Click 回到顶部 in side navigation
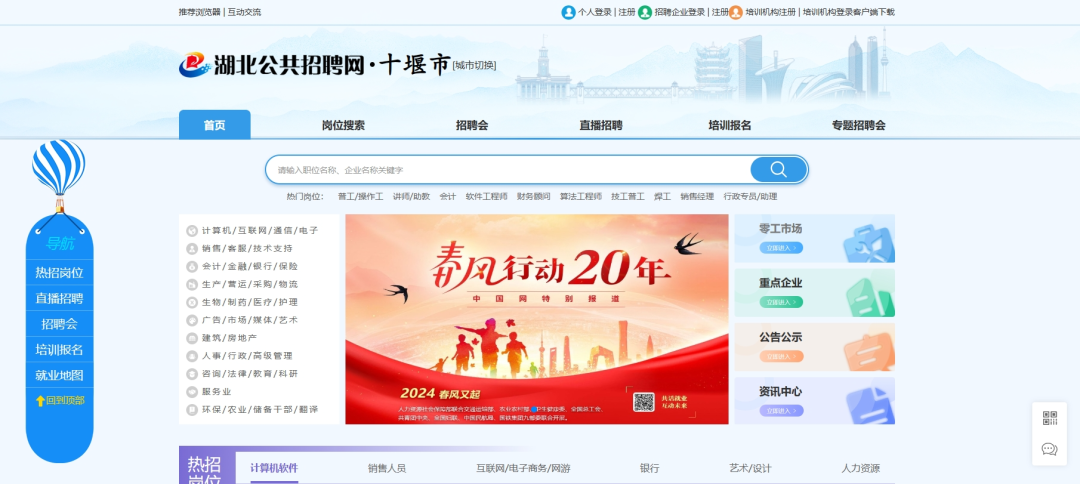1080x484 pixels. tap(60, 401)
